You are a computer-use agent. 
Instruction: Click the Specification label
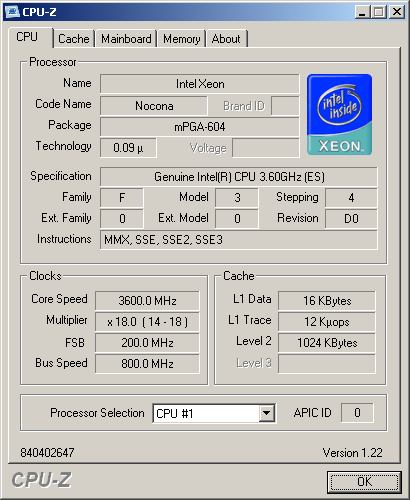pos(61,176)
